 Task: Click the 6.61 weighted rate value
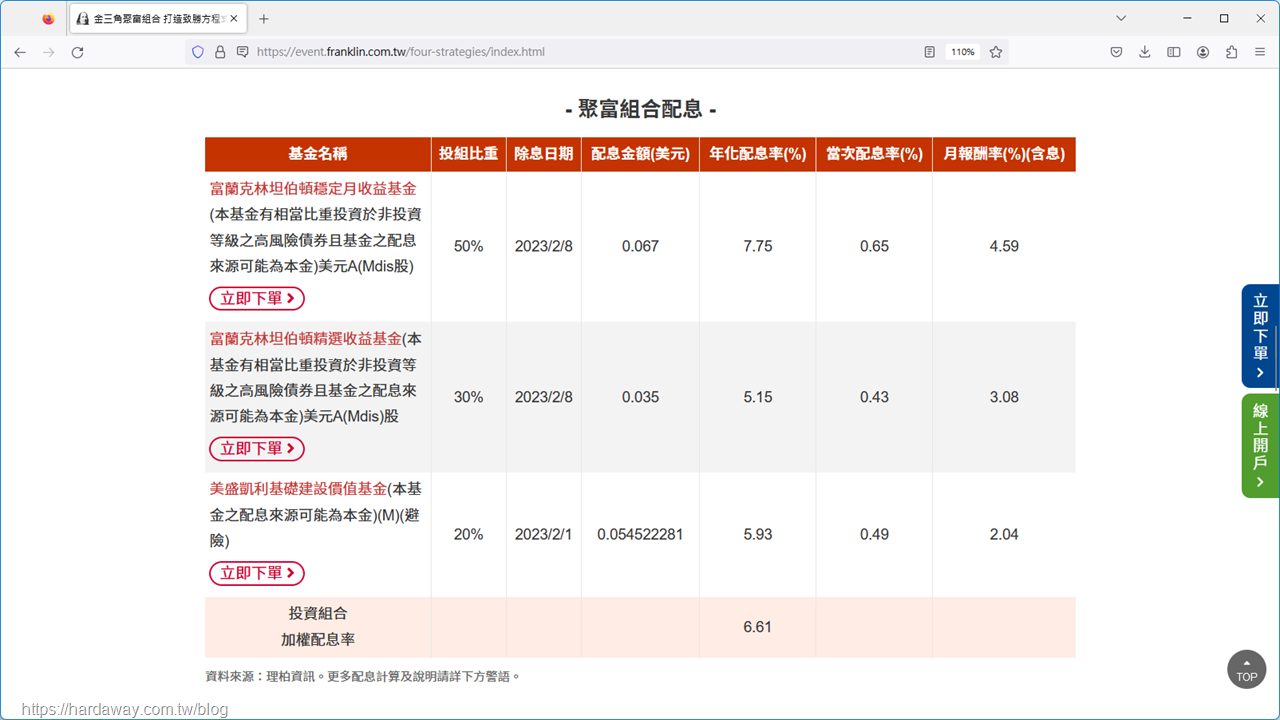(758, 627)
